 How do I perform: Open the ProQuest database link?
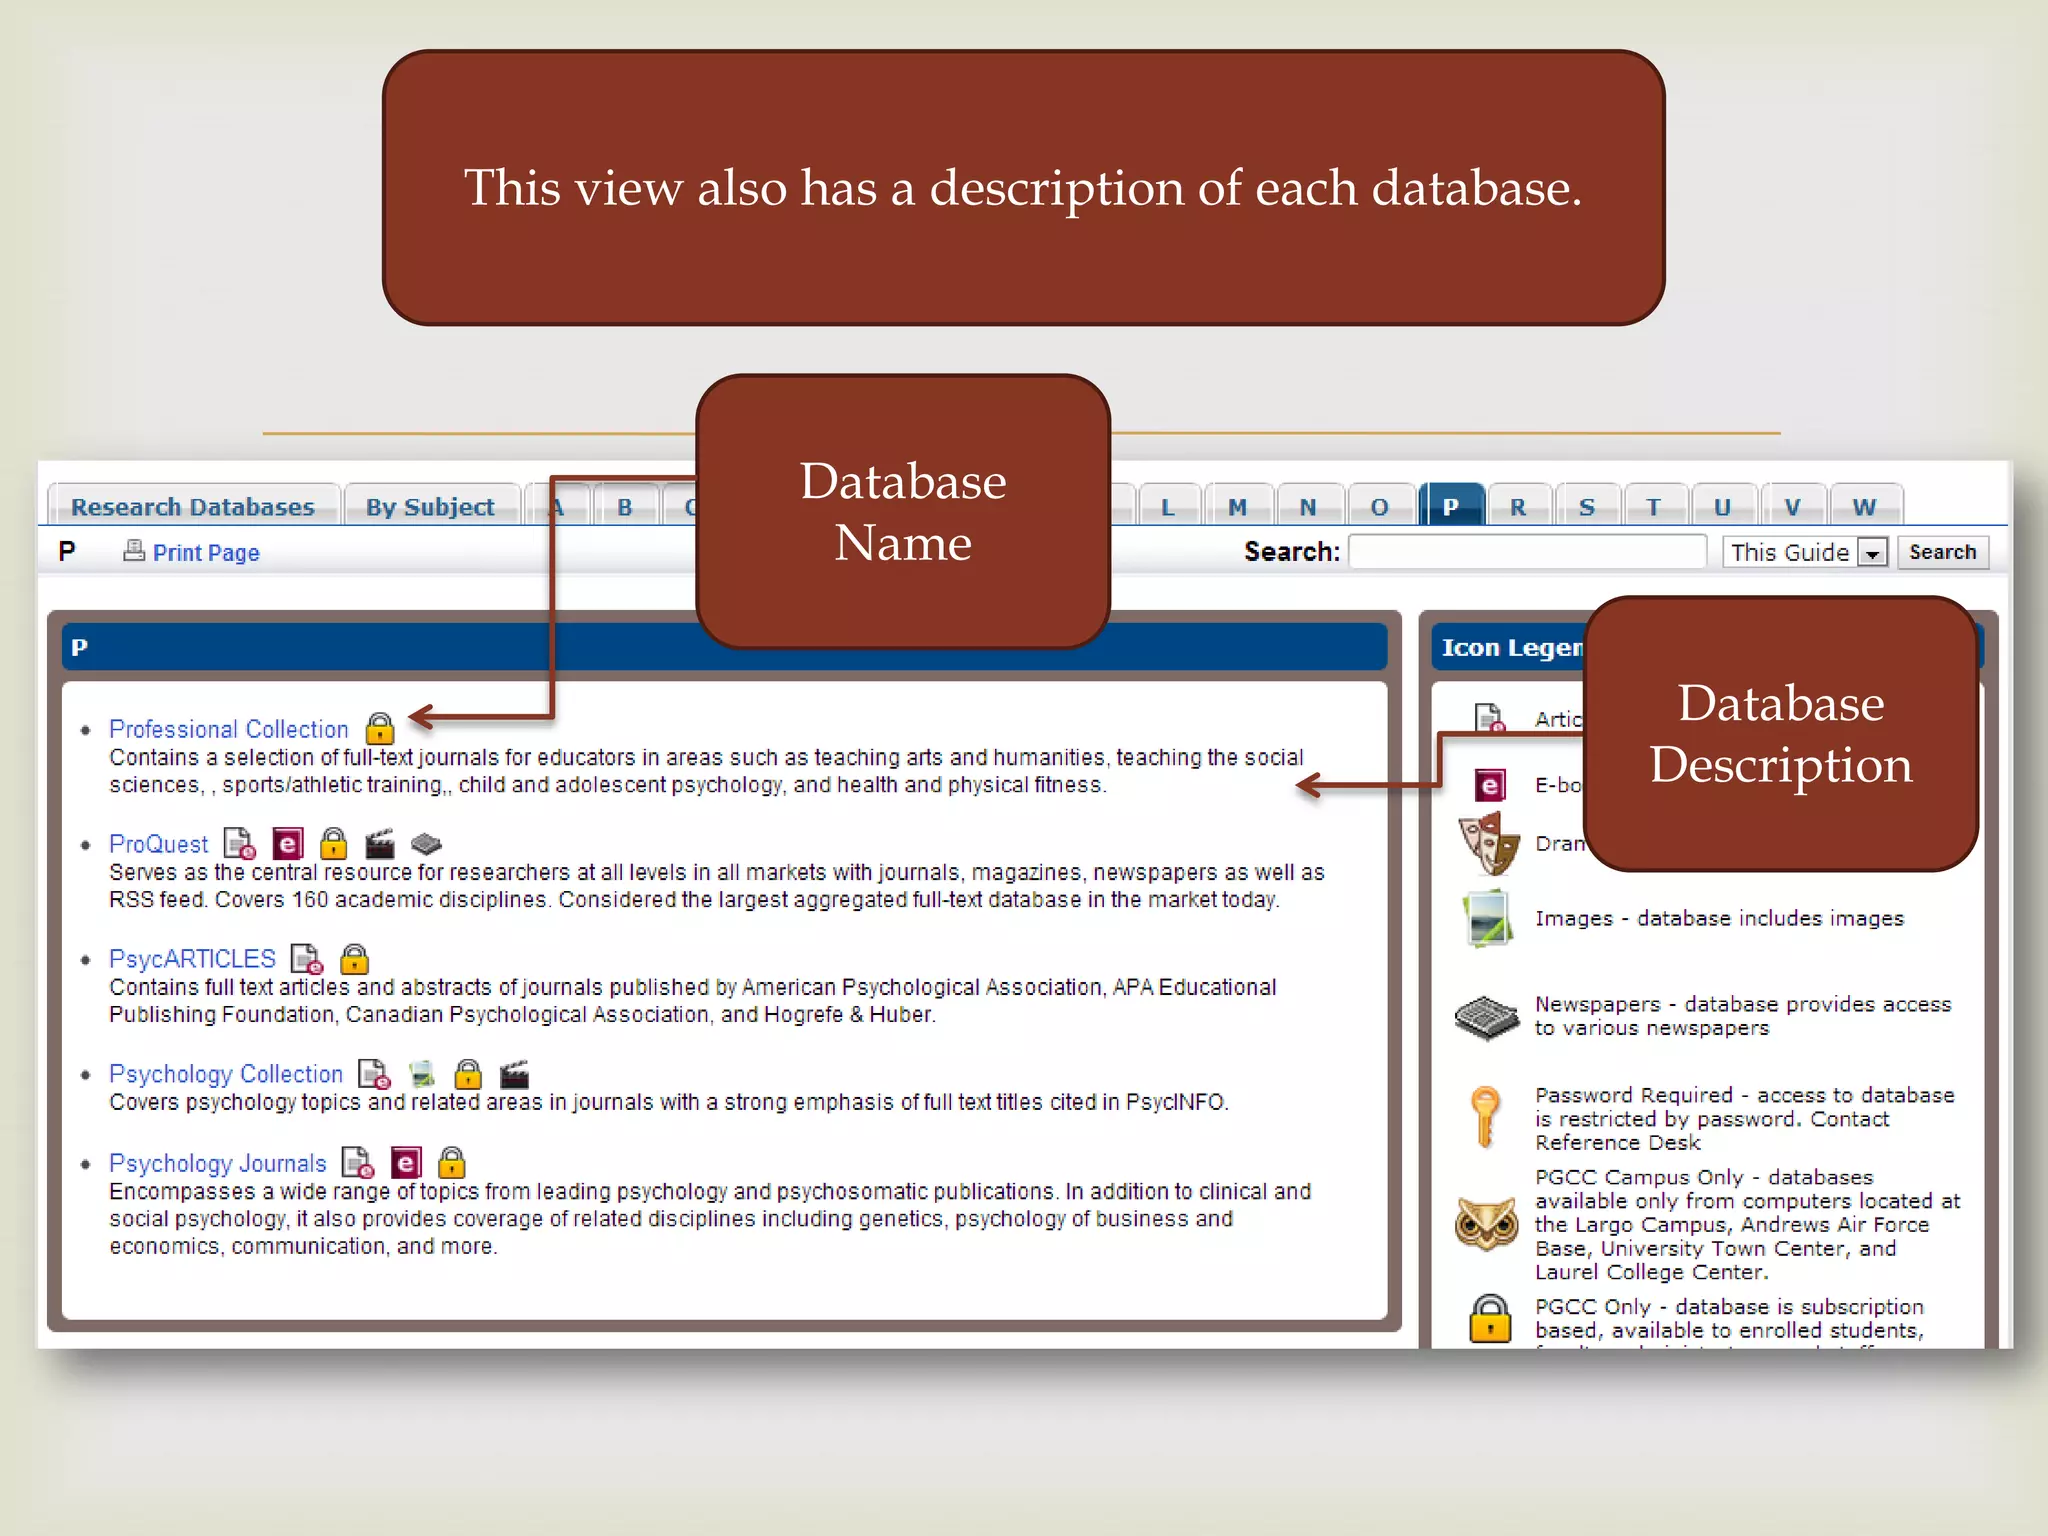pos(159,844)
